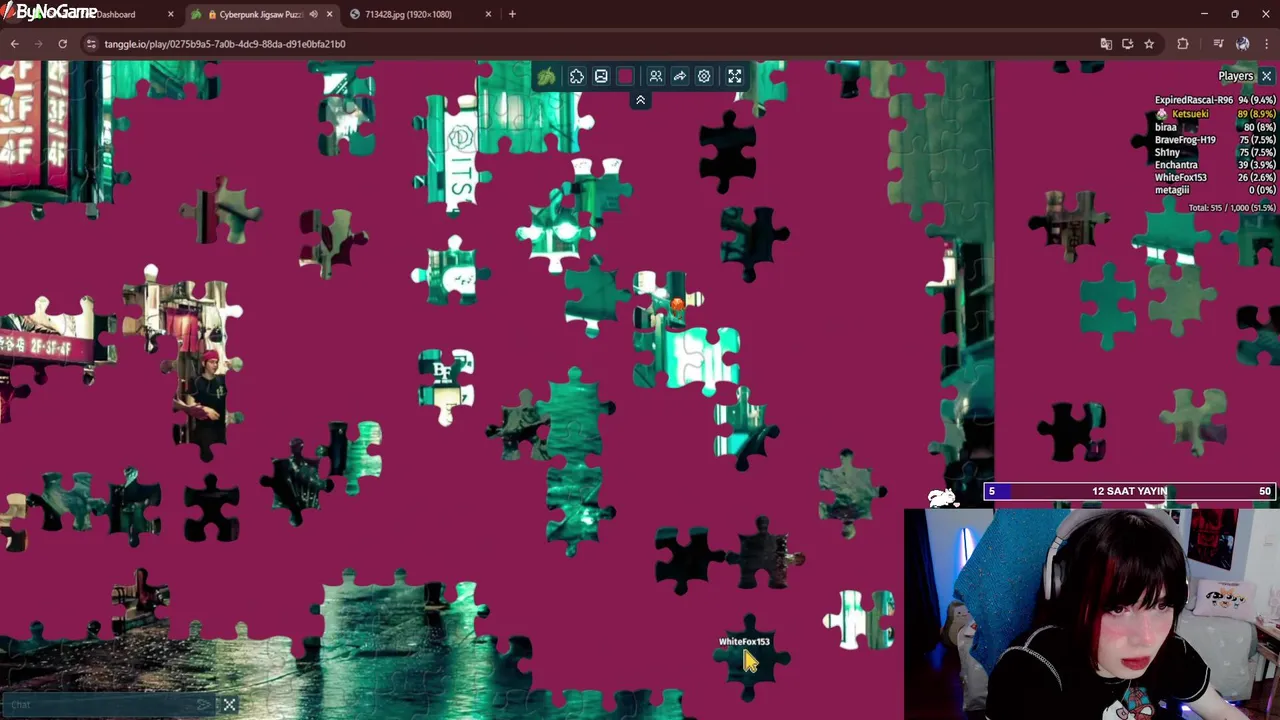This screenshot has width=1280, height=720.
Task: Switch to the 713428.jpg browser tab
Action: pos(408,14)
